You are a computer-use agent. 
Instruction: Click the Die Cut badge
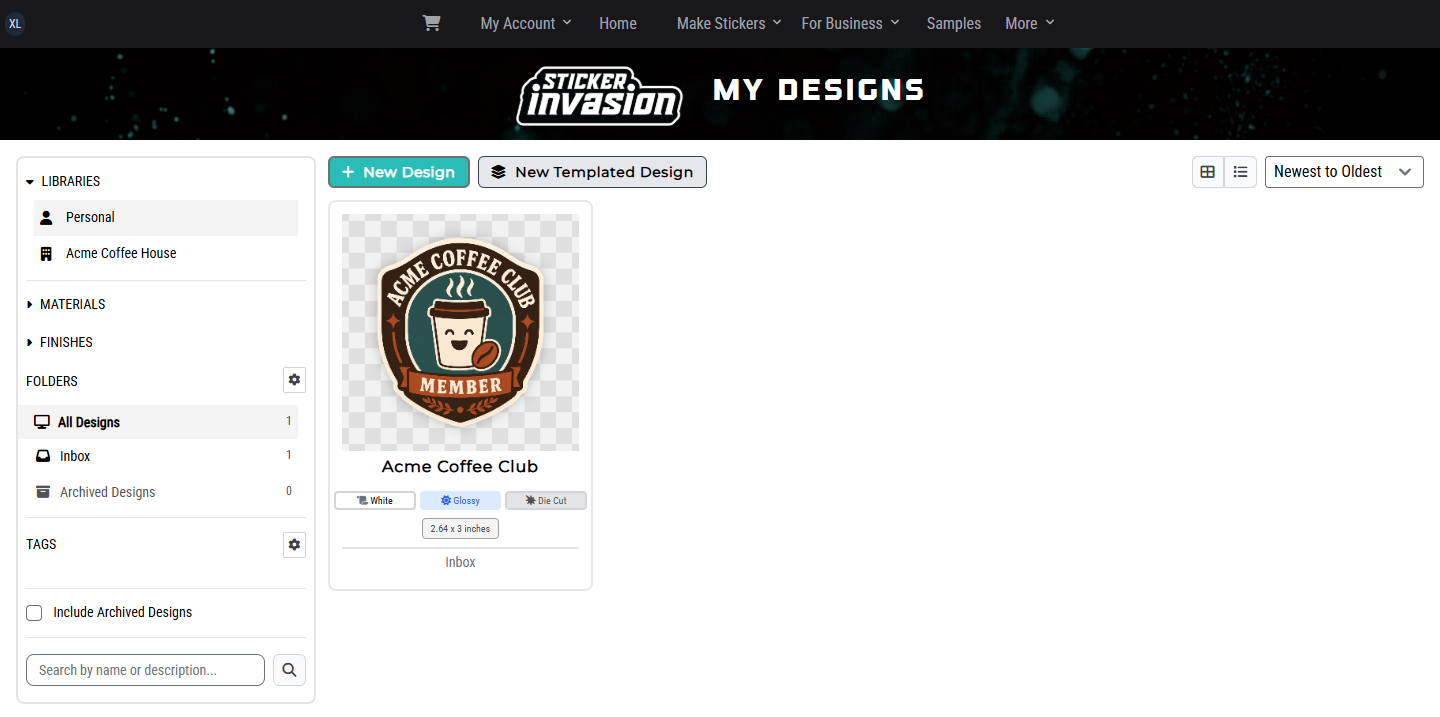click(546, 500)
